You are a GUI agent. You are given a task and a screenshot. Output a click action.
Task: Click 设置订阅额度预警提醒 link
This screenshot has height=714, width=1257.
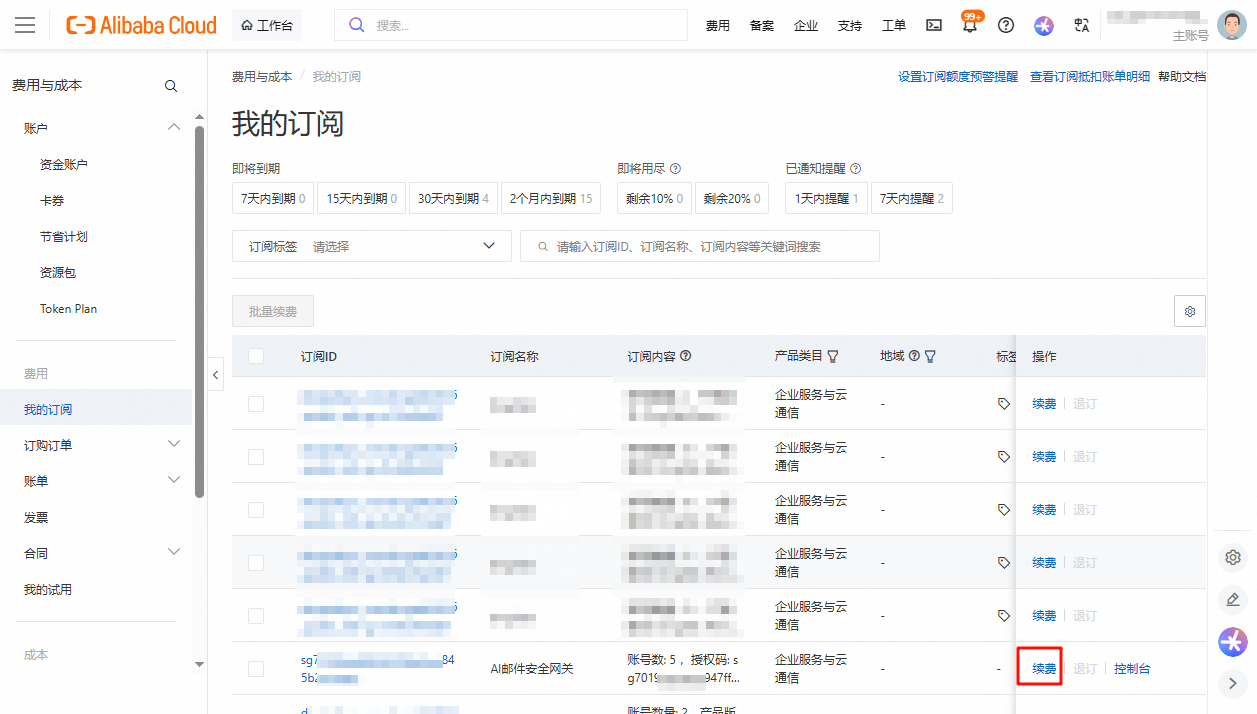click(958, 77)
